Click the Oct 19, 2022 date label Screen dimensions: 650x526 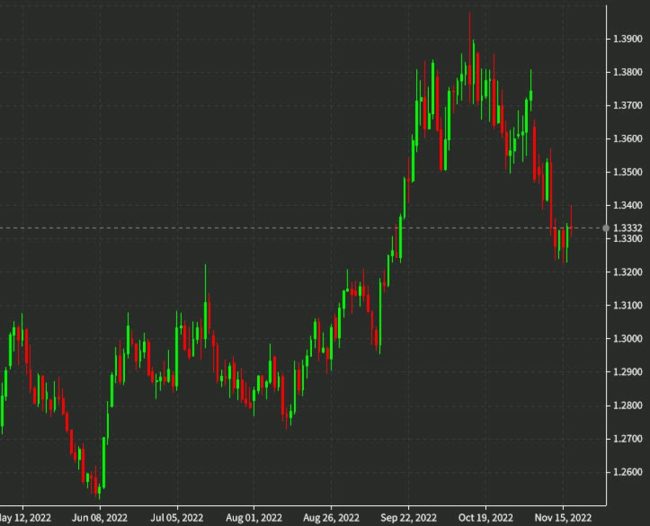484,518
